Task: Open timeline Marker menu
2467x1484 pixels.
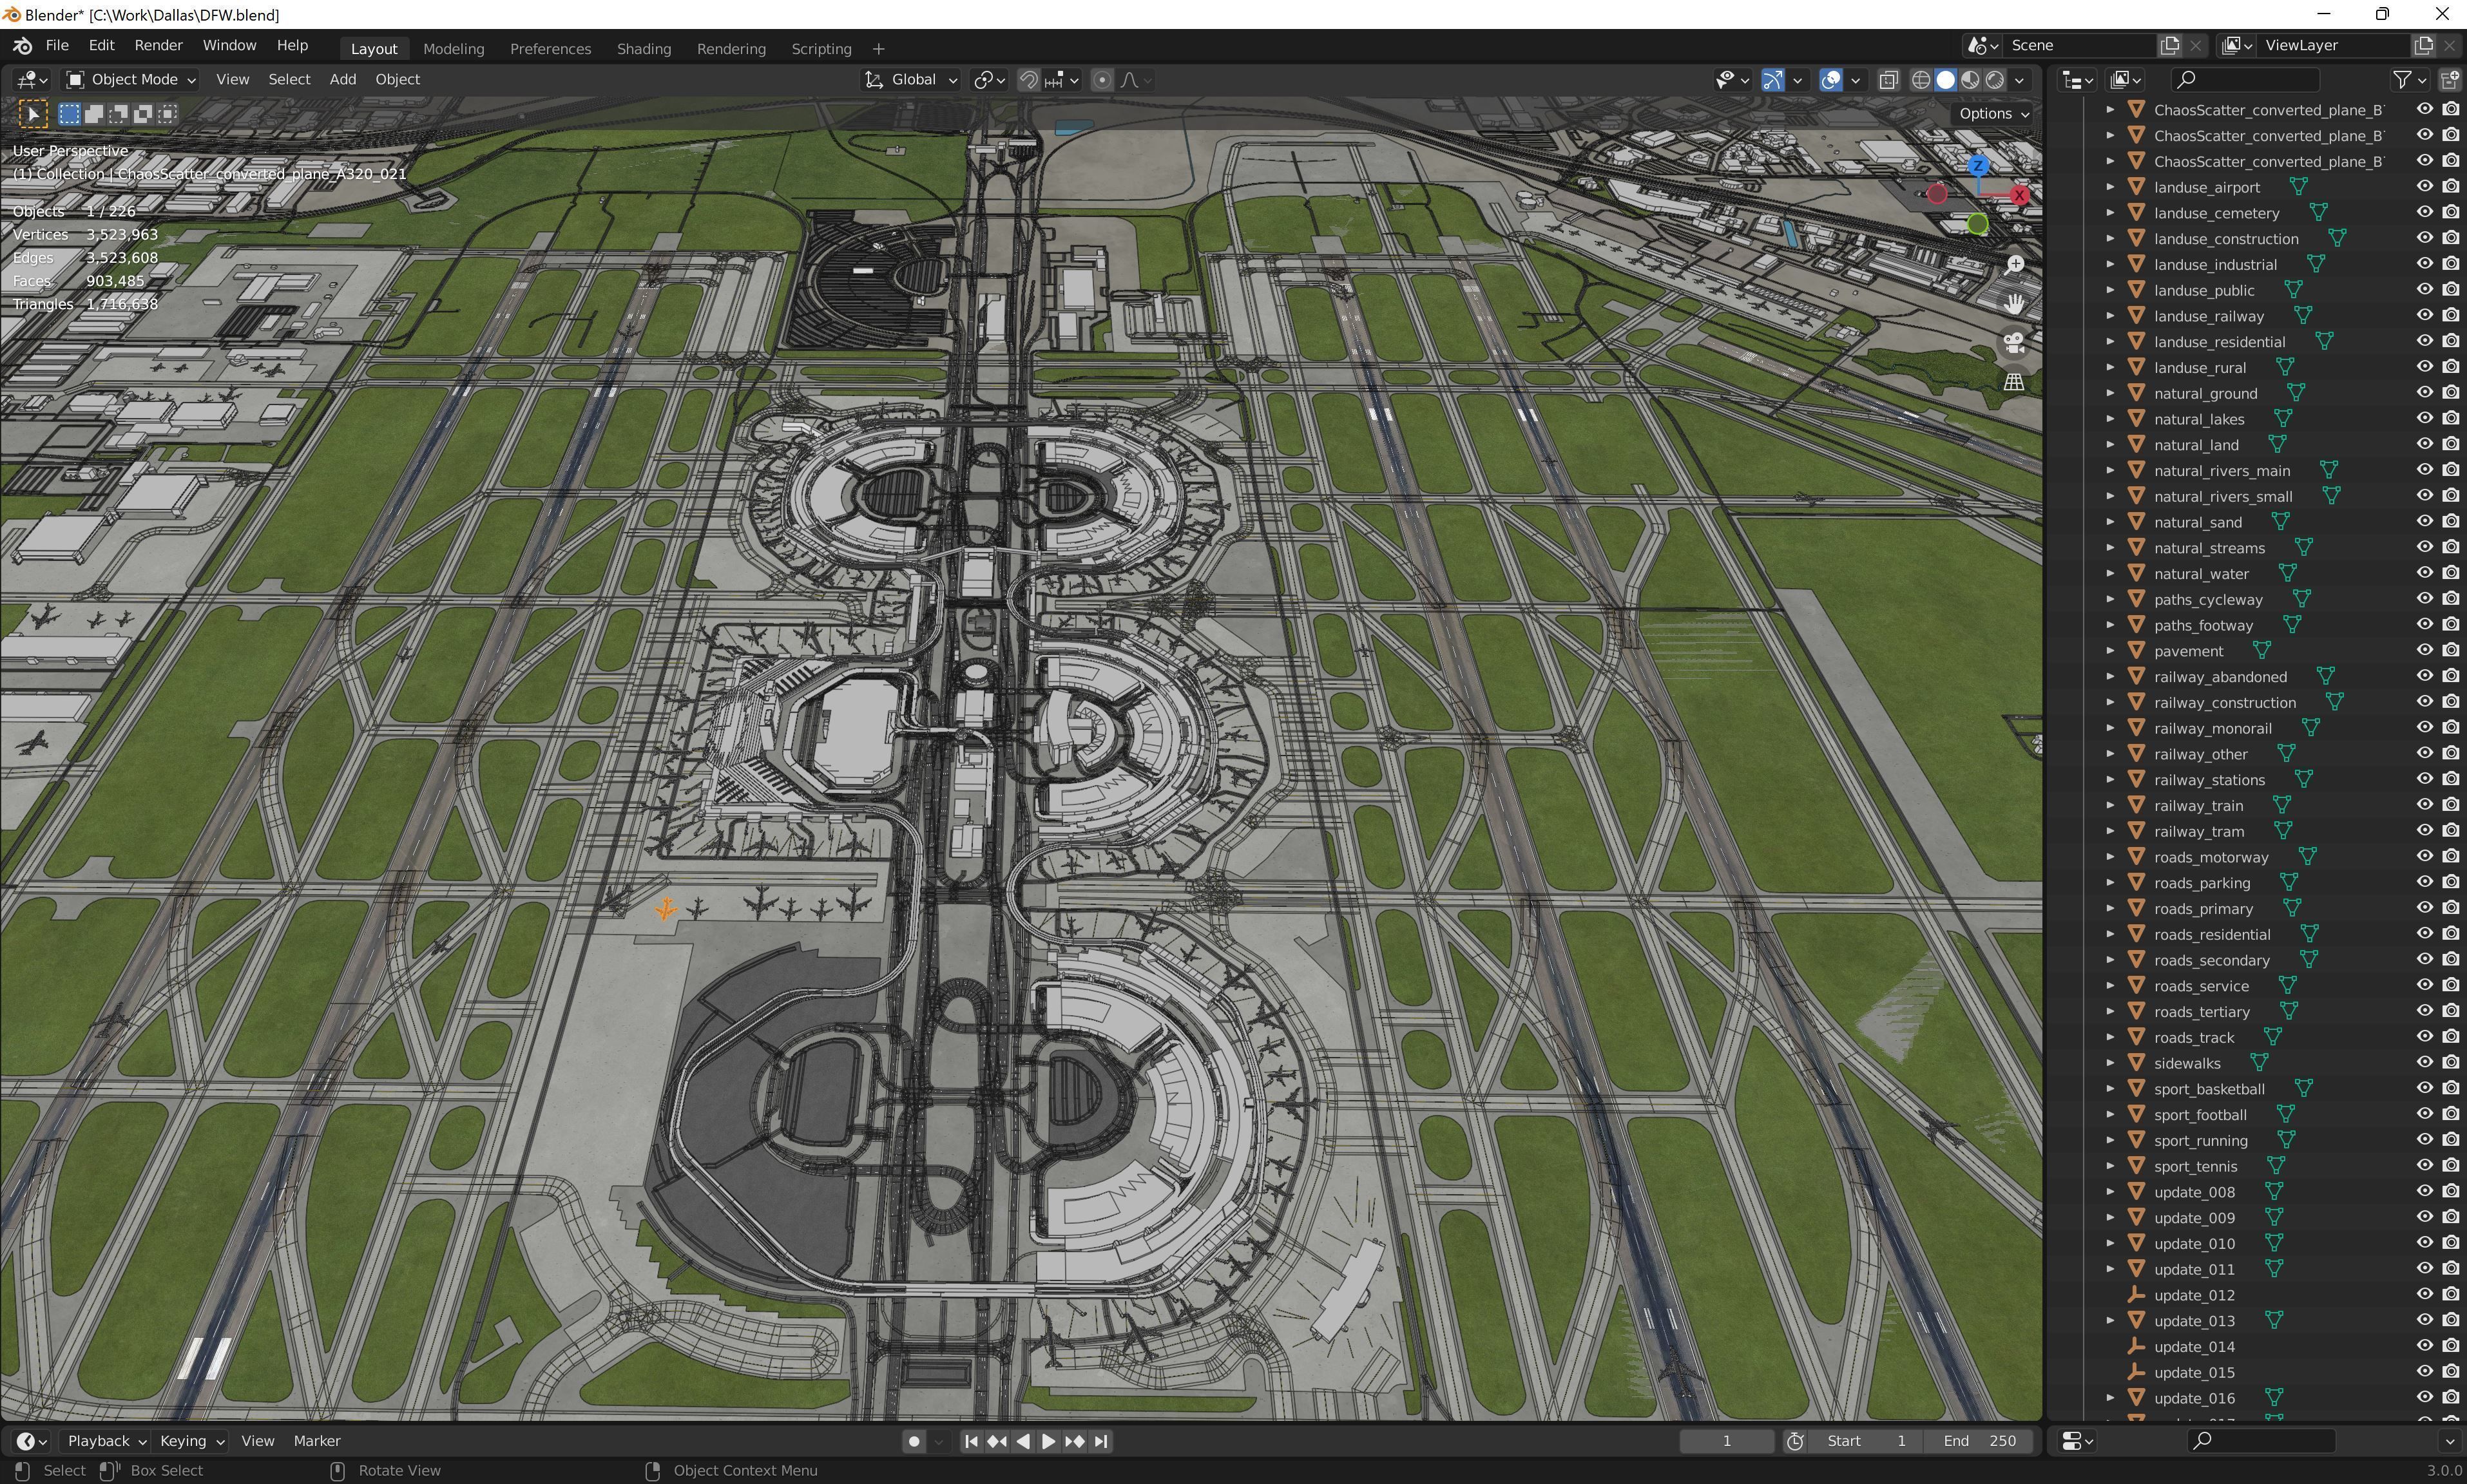Action: pos(317,1441)
